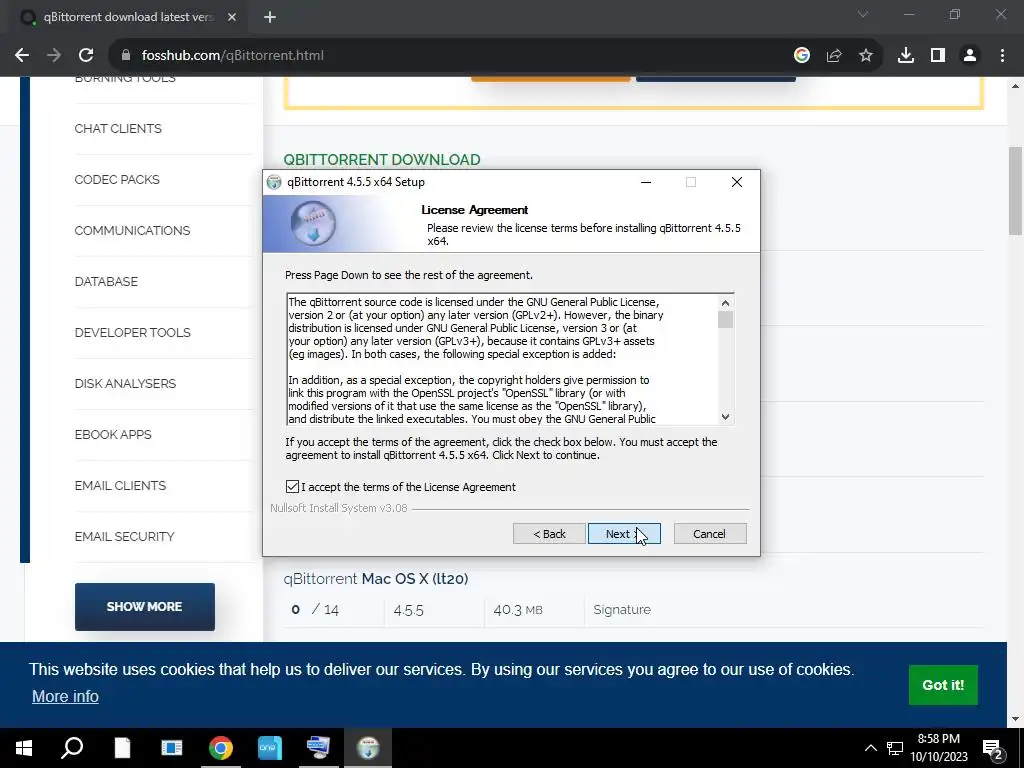Close the qBittorrent download tab
This screenshot has height=768, width=1024.
[232, 17]
